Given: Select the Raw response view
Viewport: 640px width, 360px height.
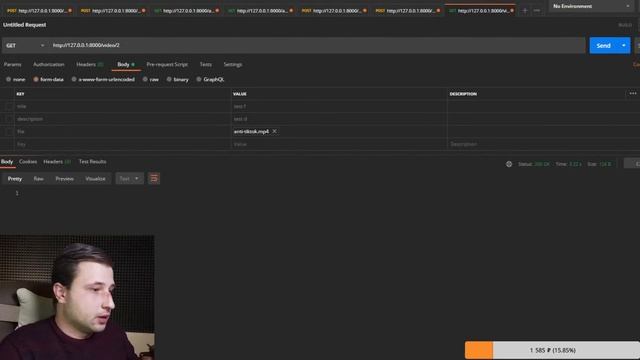Looking at the screenshot, I should pyautogui.click(x=38, y=179).
